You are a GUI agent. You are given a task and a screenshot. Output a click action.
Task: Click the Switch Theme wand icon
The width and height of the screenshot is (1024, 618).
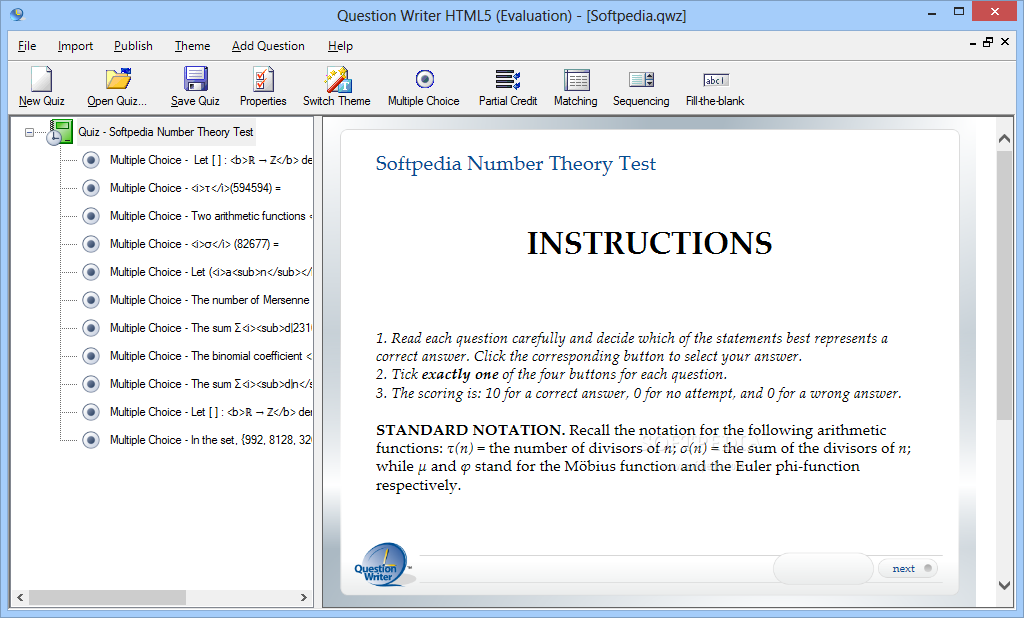[x=338, y=80]
